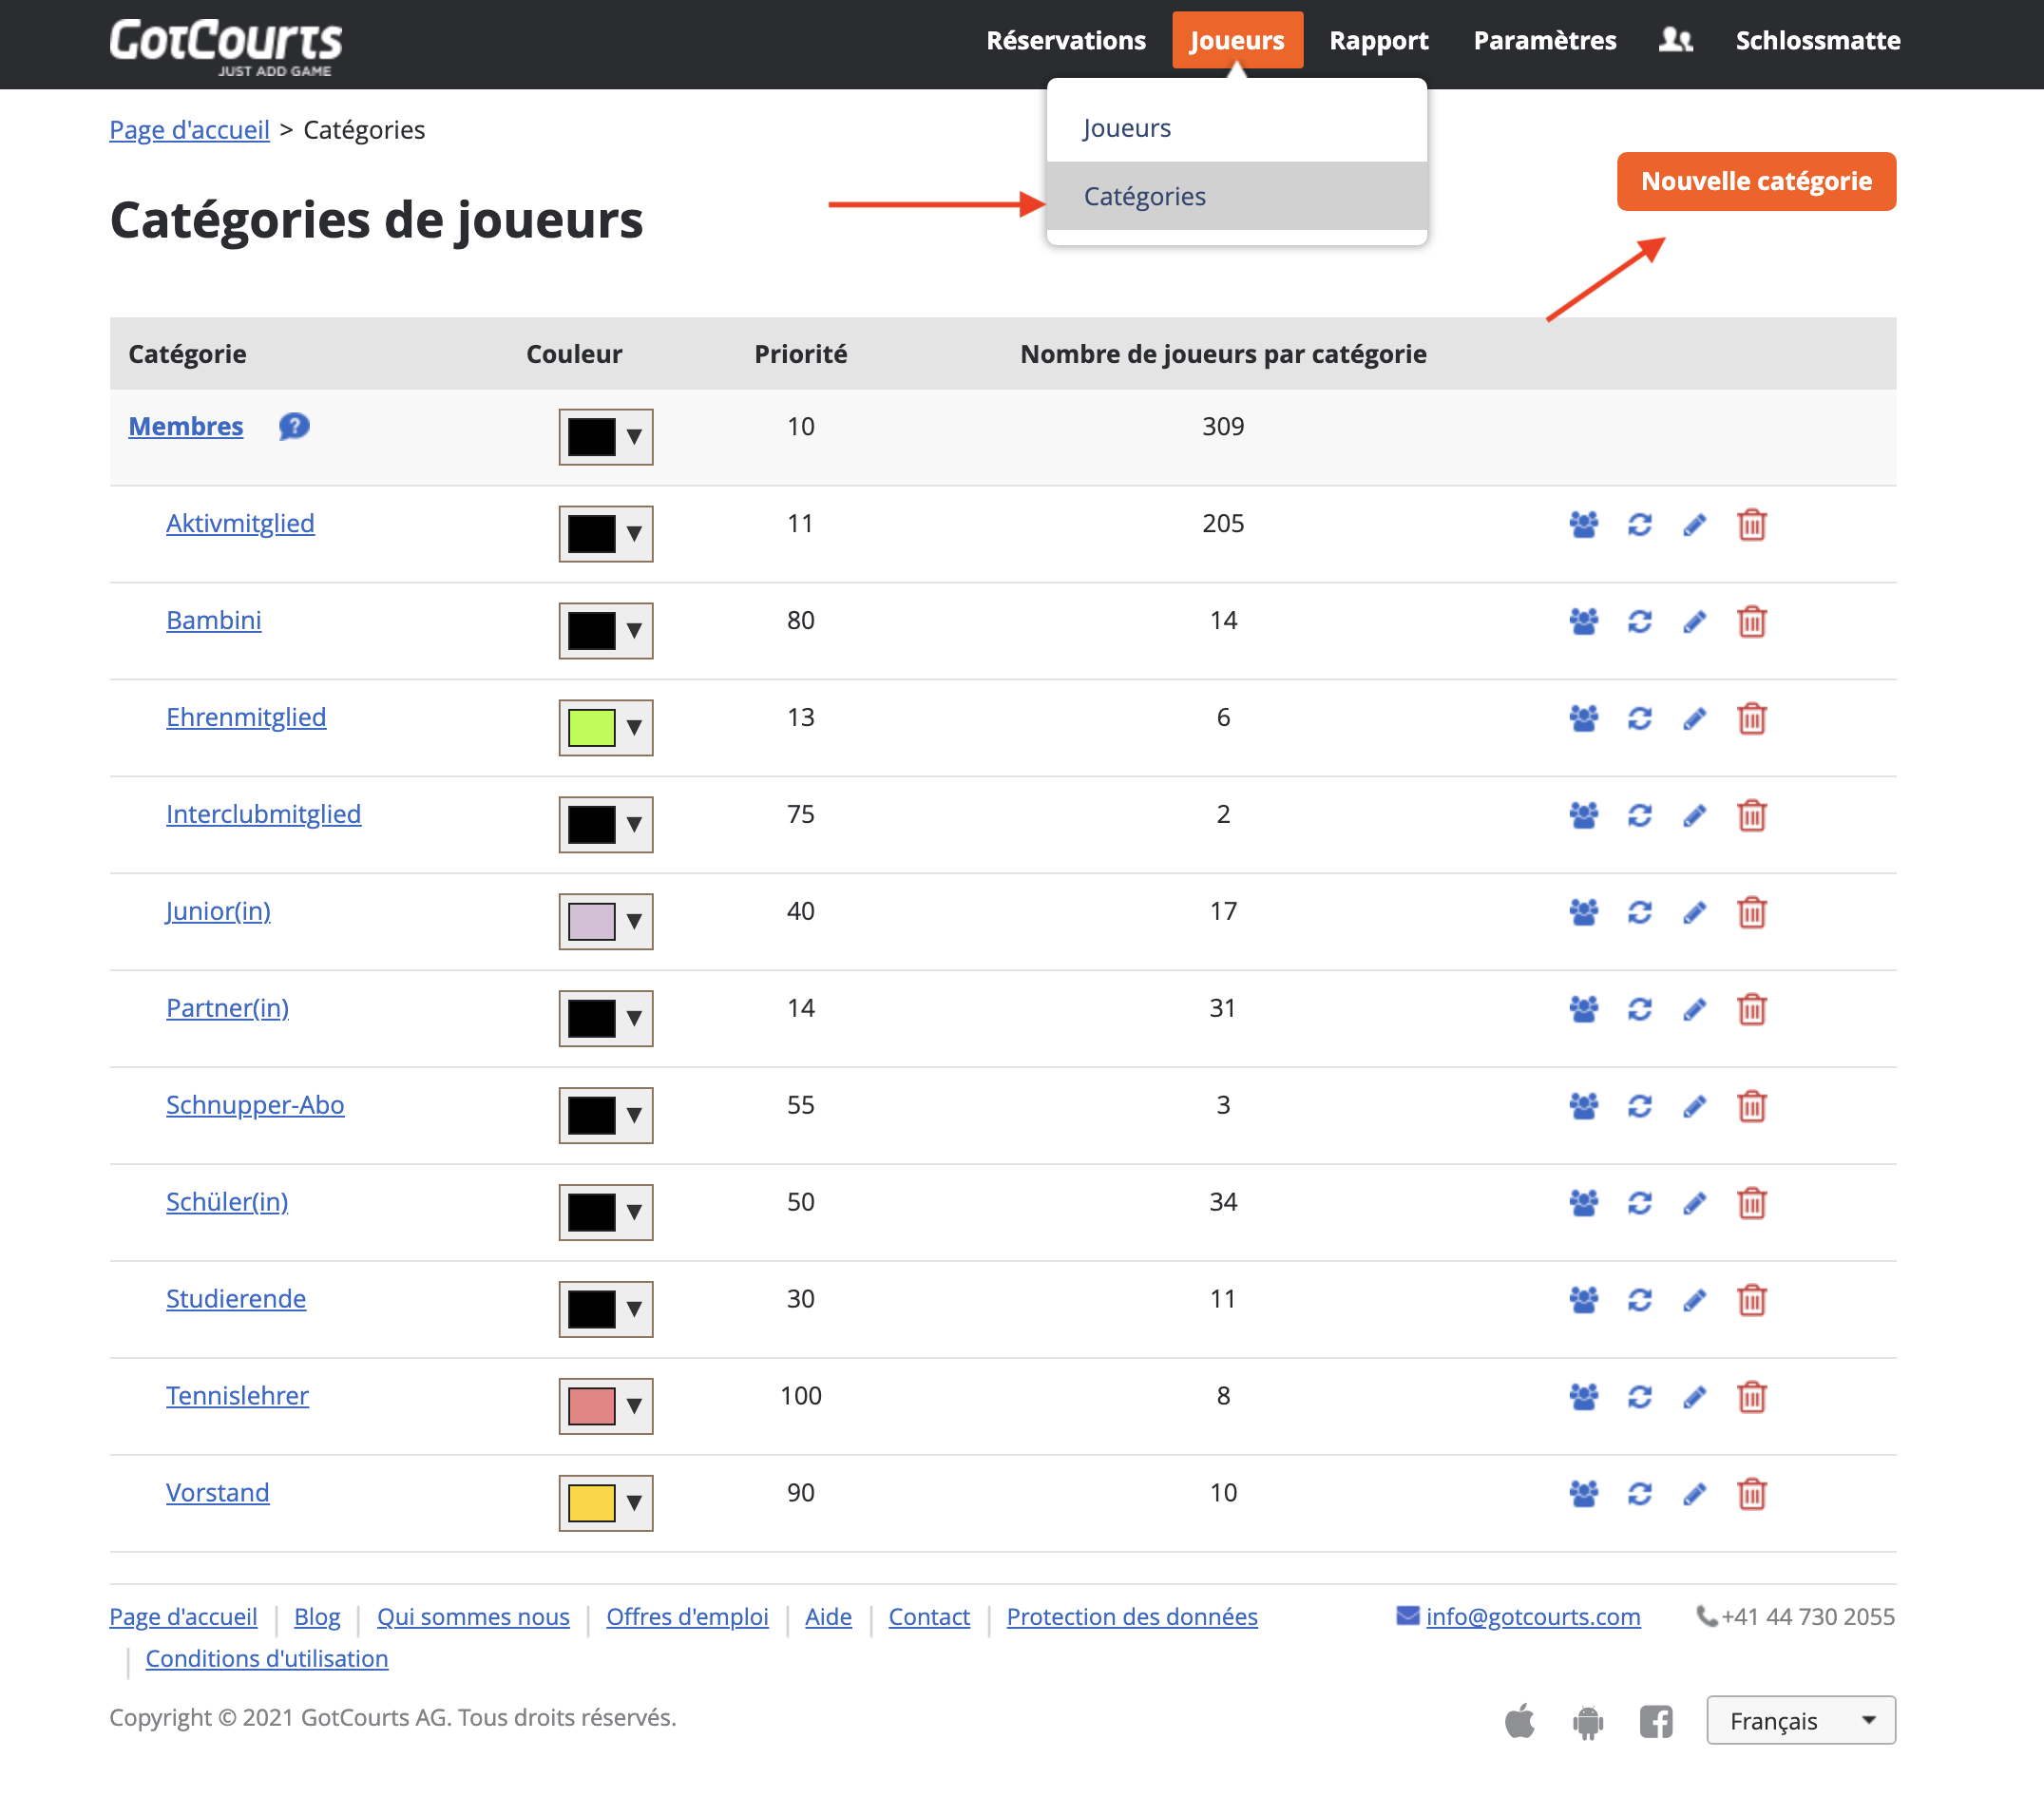Open color dropdown for Schüler(in)
Image resolution: width=2044 pixels, height=1816 pixels.
coord(605,1213)
